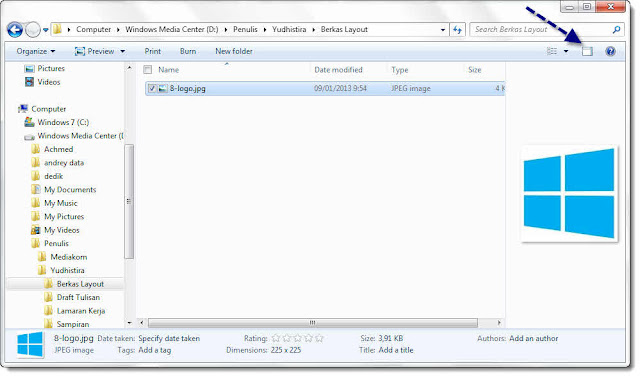Uncheck the 8-logo.jpg checkbox
Viewport: 640px width, 377px height.
[x=152, y=88]
